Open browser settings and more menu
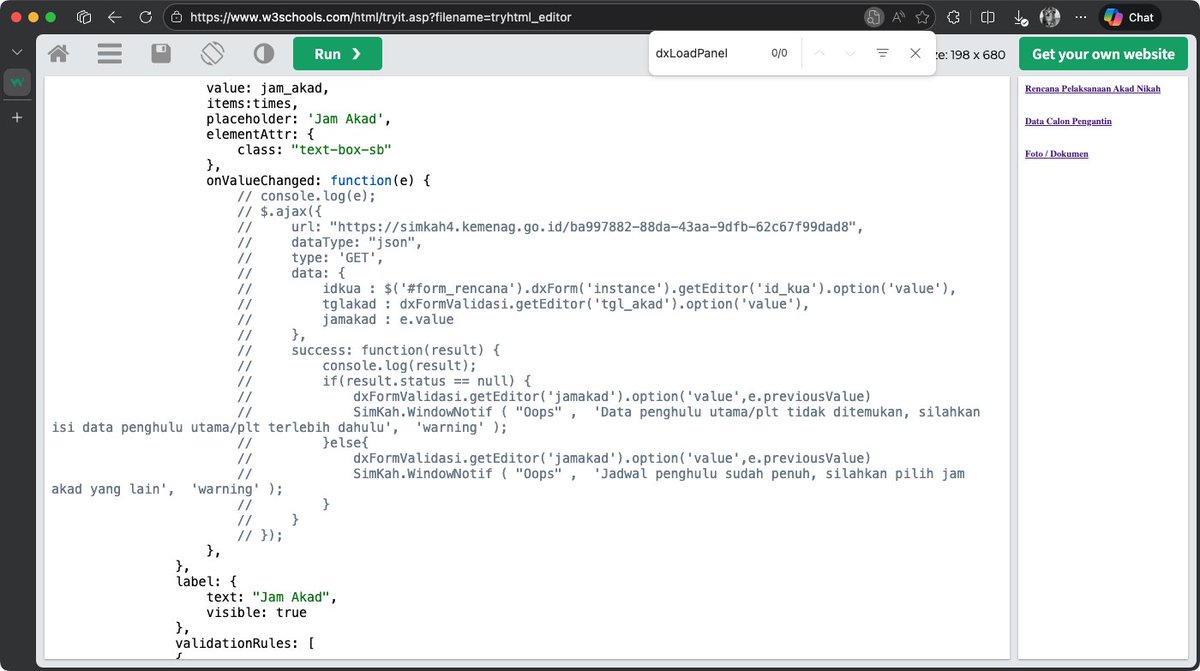Viewport: 1200px width, 671px height. click(x=1082, y=17)
